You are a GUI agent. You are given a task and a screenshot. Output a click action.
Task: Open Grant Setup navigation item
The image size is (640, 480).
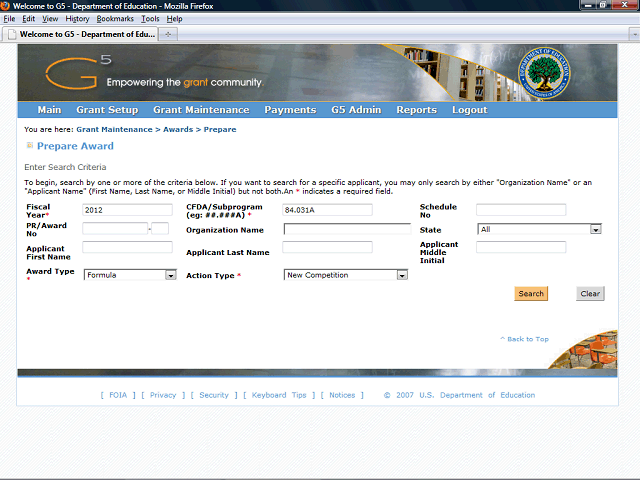click(107, 110)
